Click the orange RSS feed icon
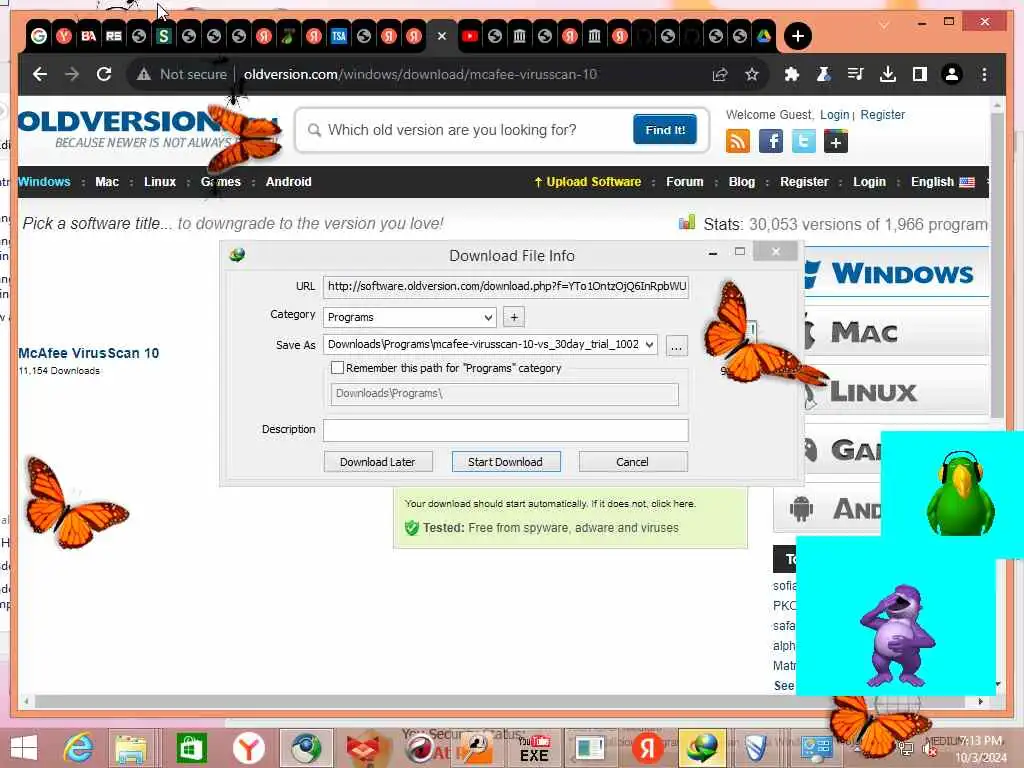 737,141
